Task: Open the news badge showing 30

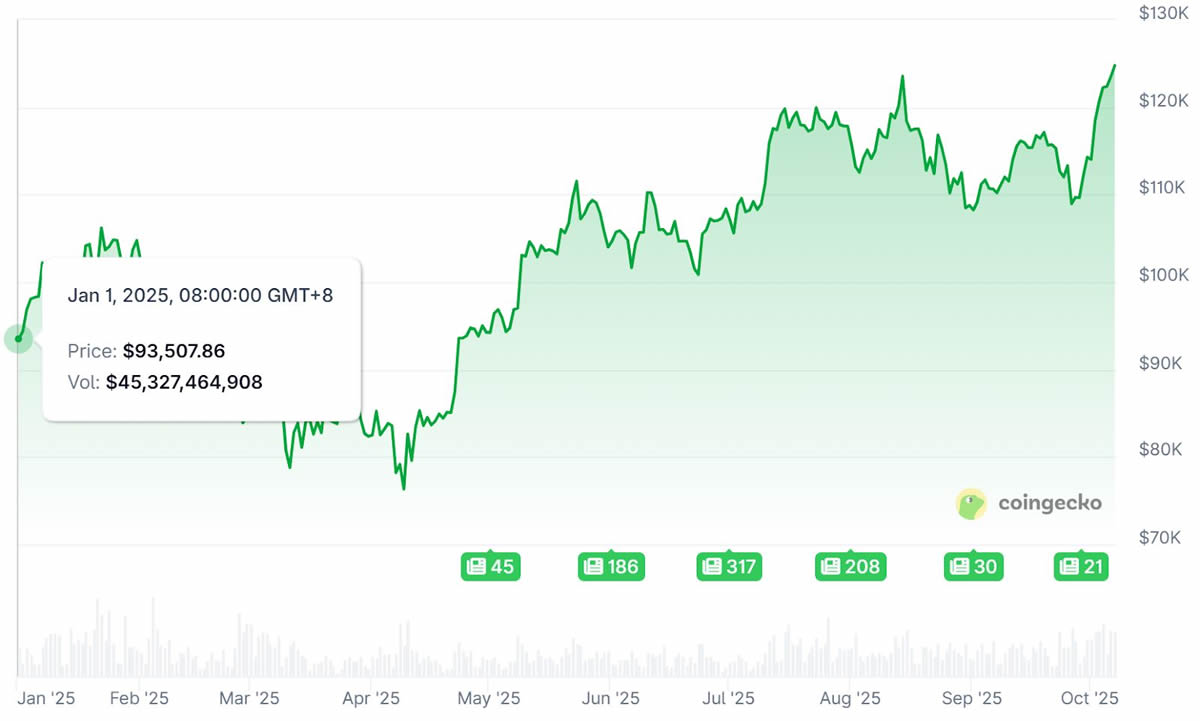Action: [973, 567]
